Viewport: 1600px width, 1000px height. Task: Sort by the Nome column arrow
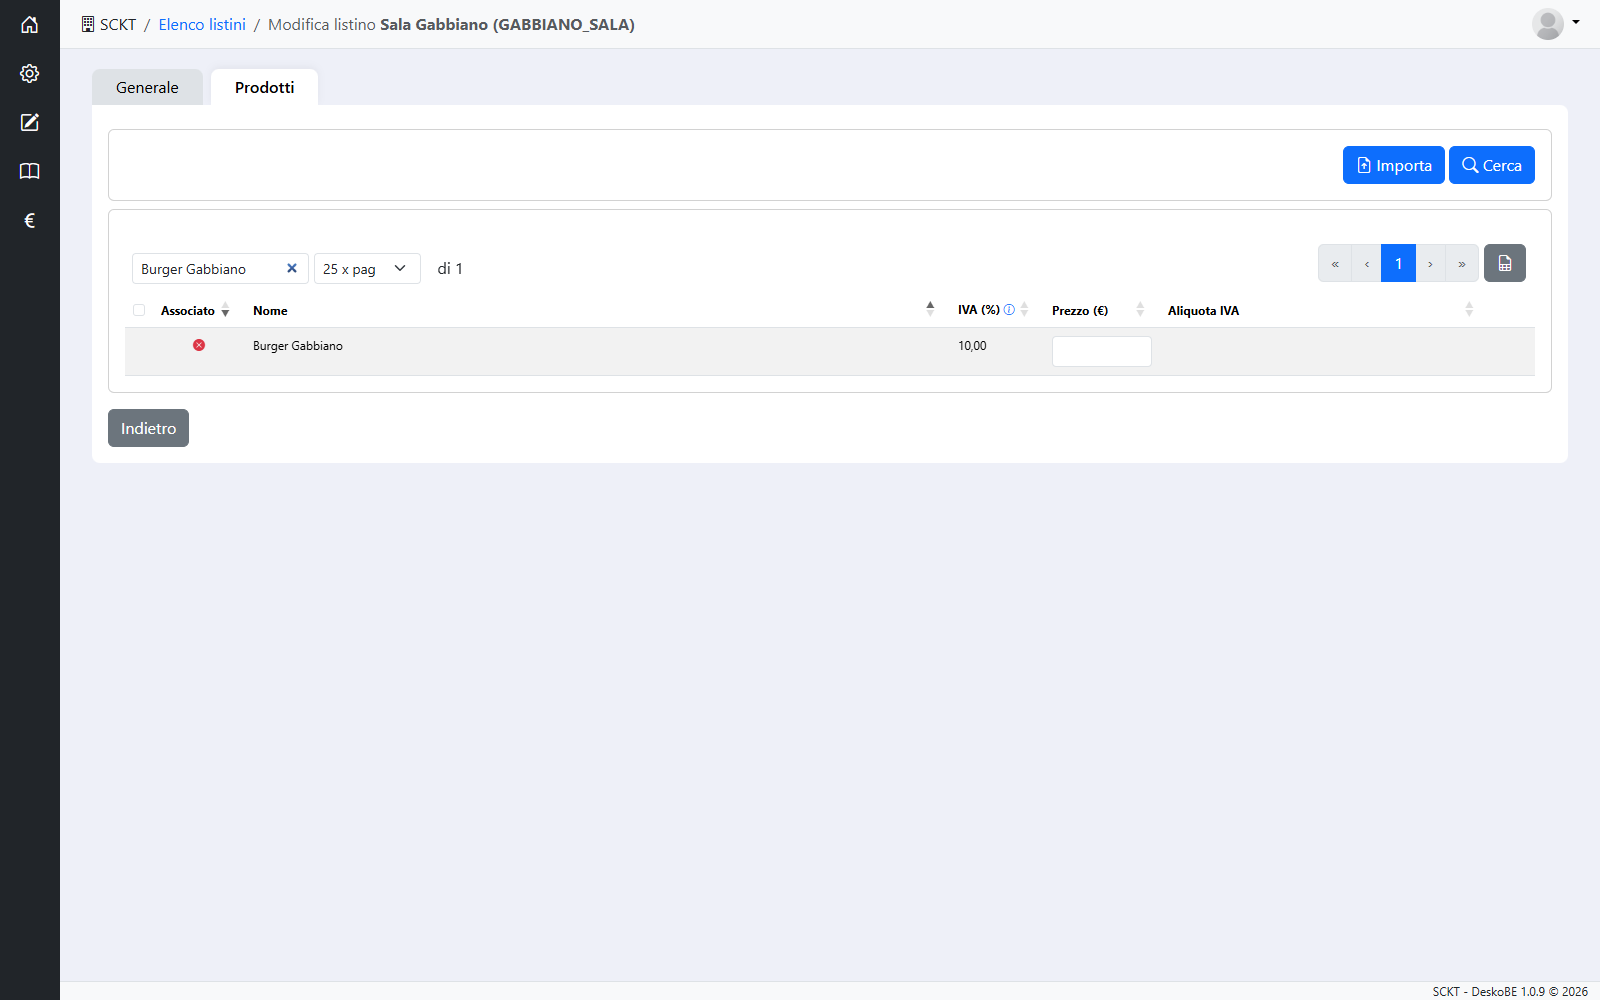point(930,309)
